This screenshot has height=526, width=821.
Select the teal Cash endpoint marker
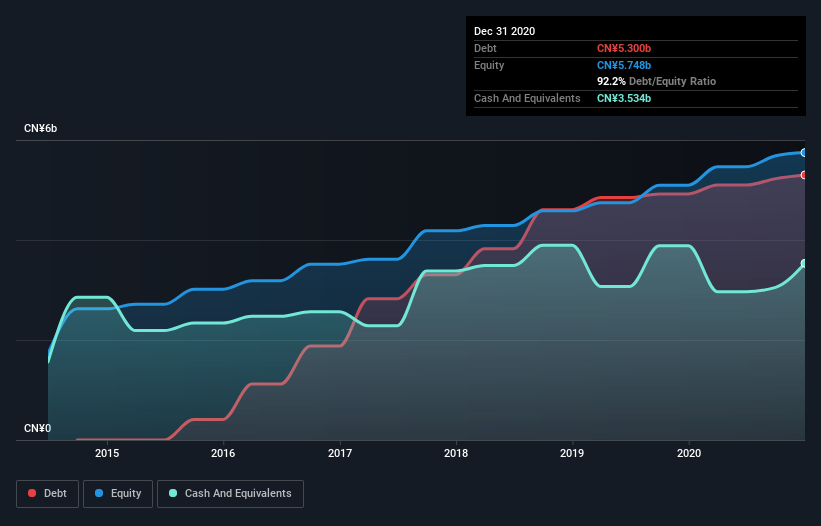click(x=804, y=263)
